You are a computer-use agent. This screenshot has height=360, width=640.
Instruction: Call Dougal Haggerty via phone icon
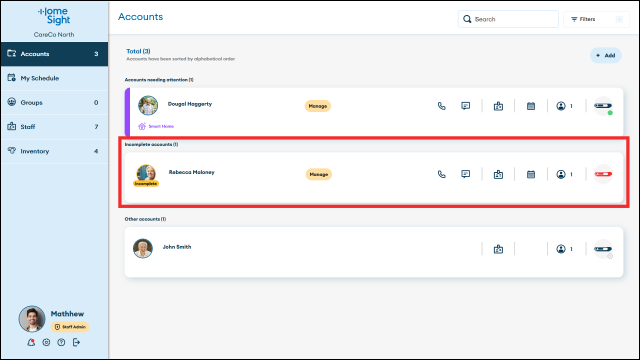pyautogui.click(x=442, y=106)
